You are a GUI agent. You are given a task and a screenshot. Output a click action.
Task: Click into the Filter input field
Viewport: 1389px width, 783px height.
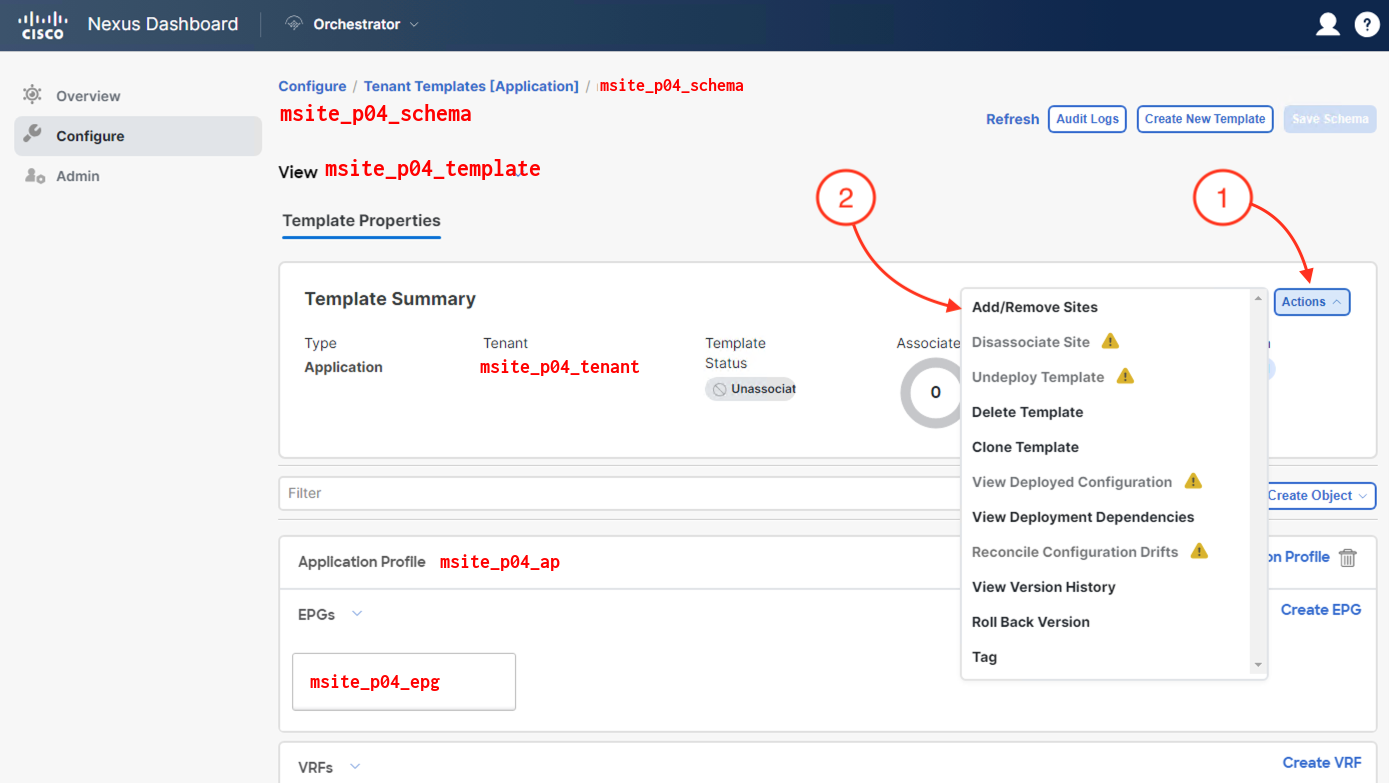620,493
